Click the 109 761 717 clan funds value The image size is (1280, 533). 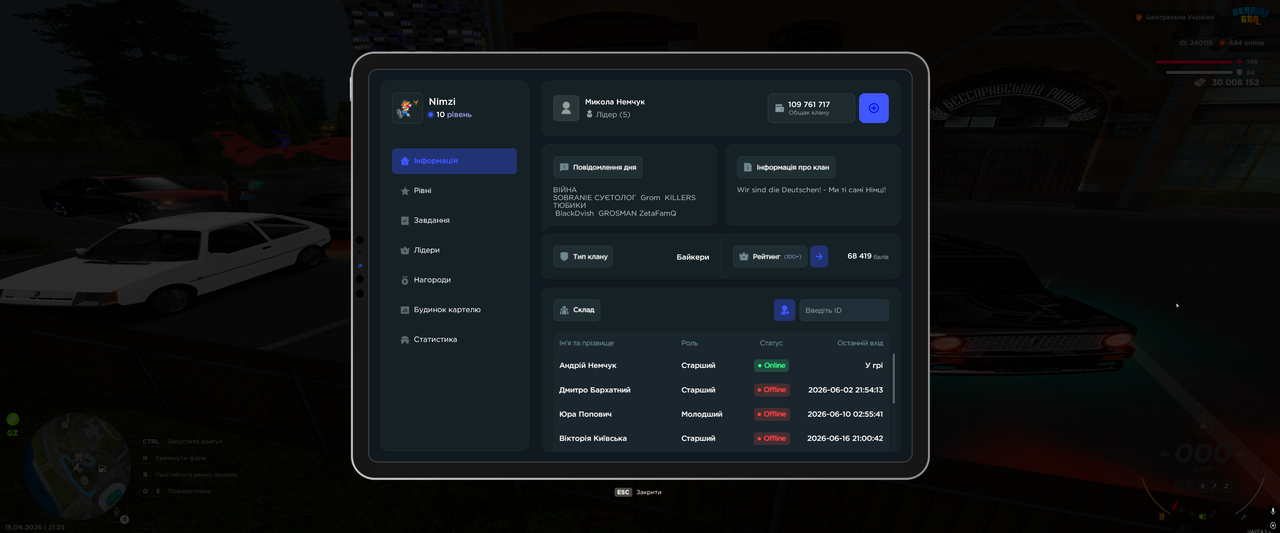click(x=809, y=104)
